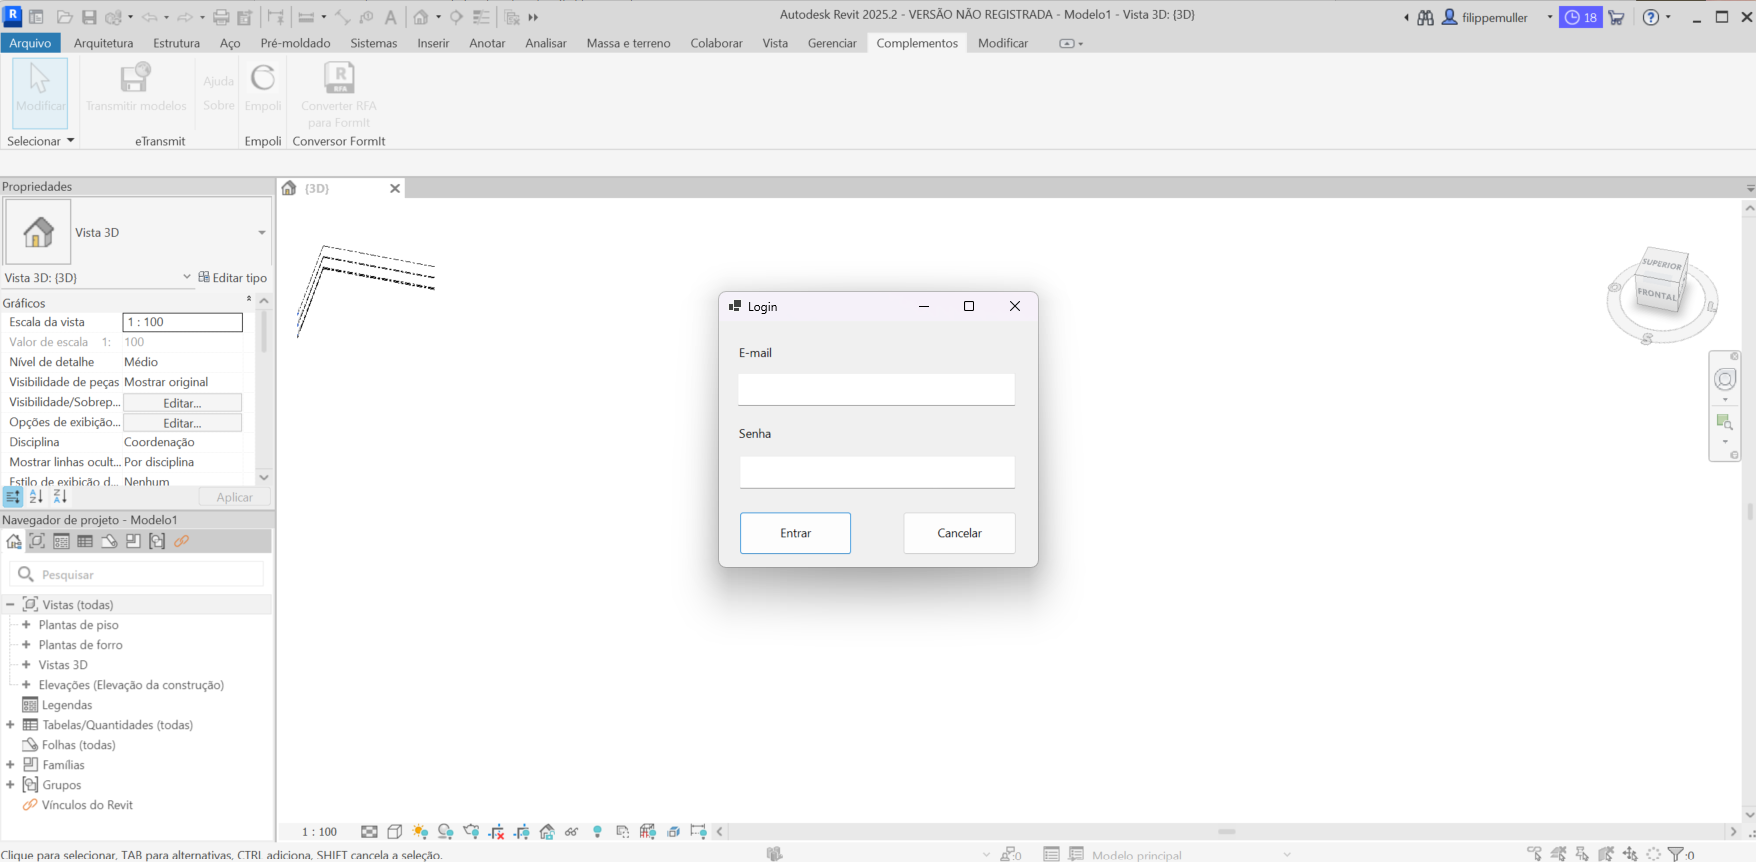Click Editar button for Visibilidade/Sobreposição
This screenshot has width=1756, height=862.
click(182, 403)
